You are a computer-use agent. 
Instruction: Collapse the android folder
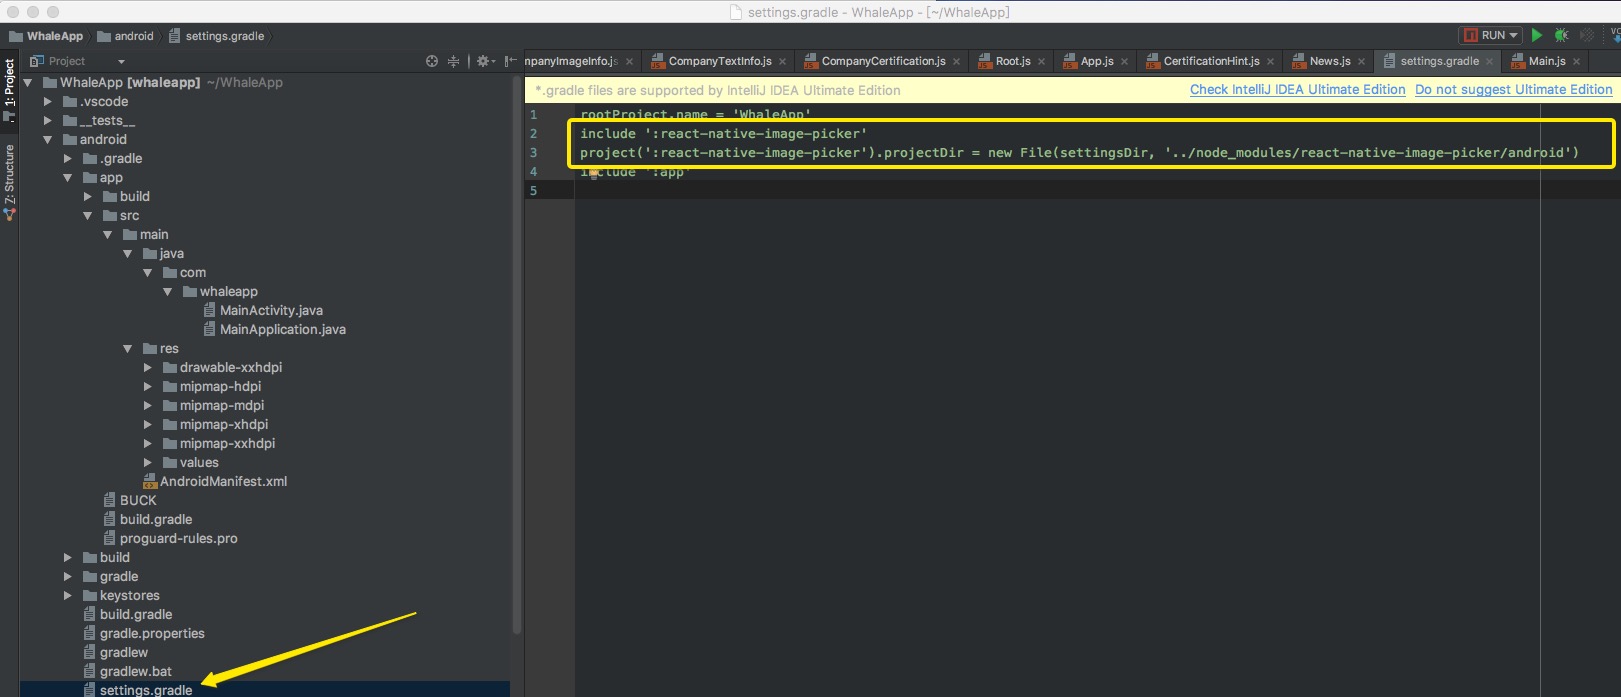[x=47, y=140]
